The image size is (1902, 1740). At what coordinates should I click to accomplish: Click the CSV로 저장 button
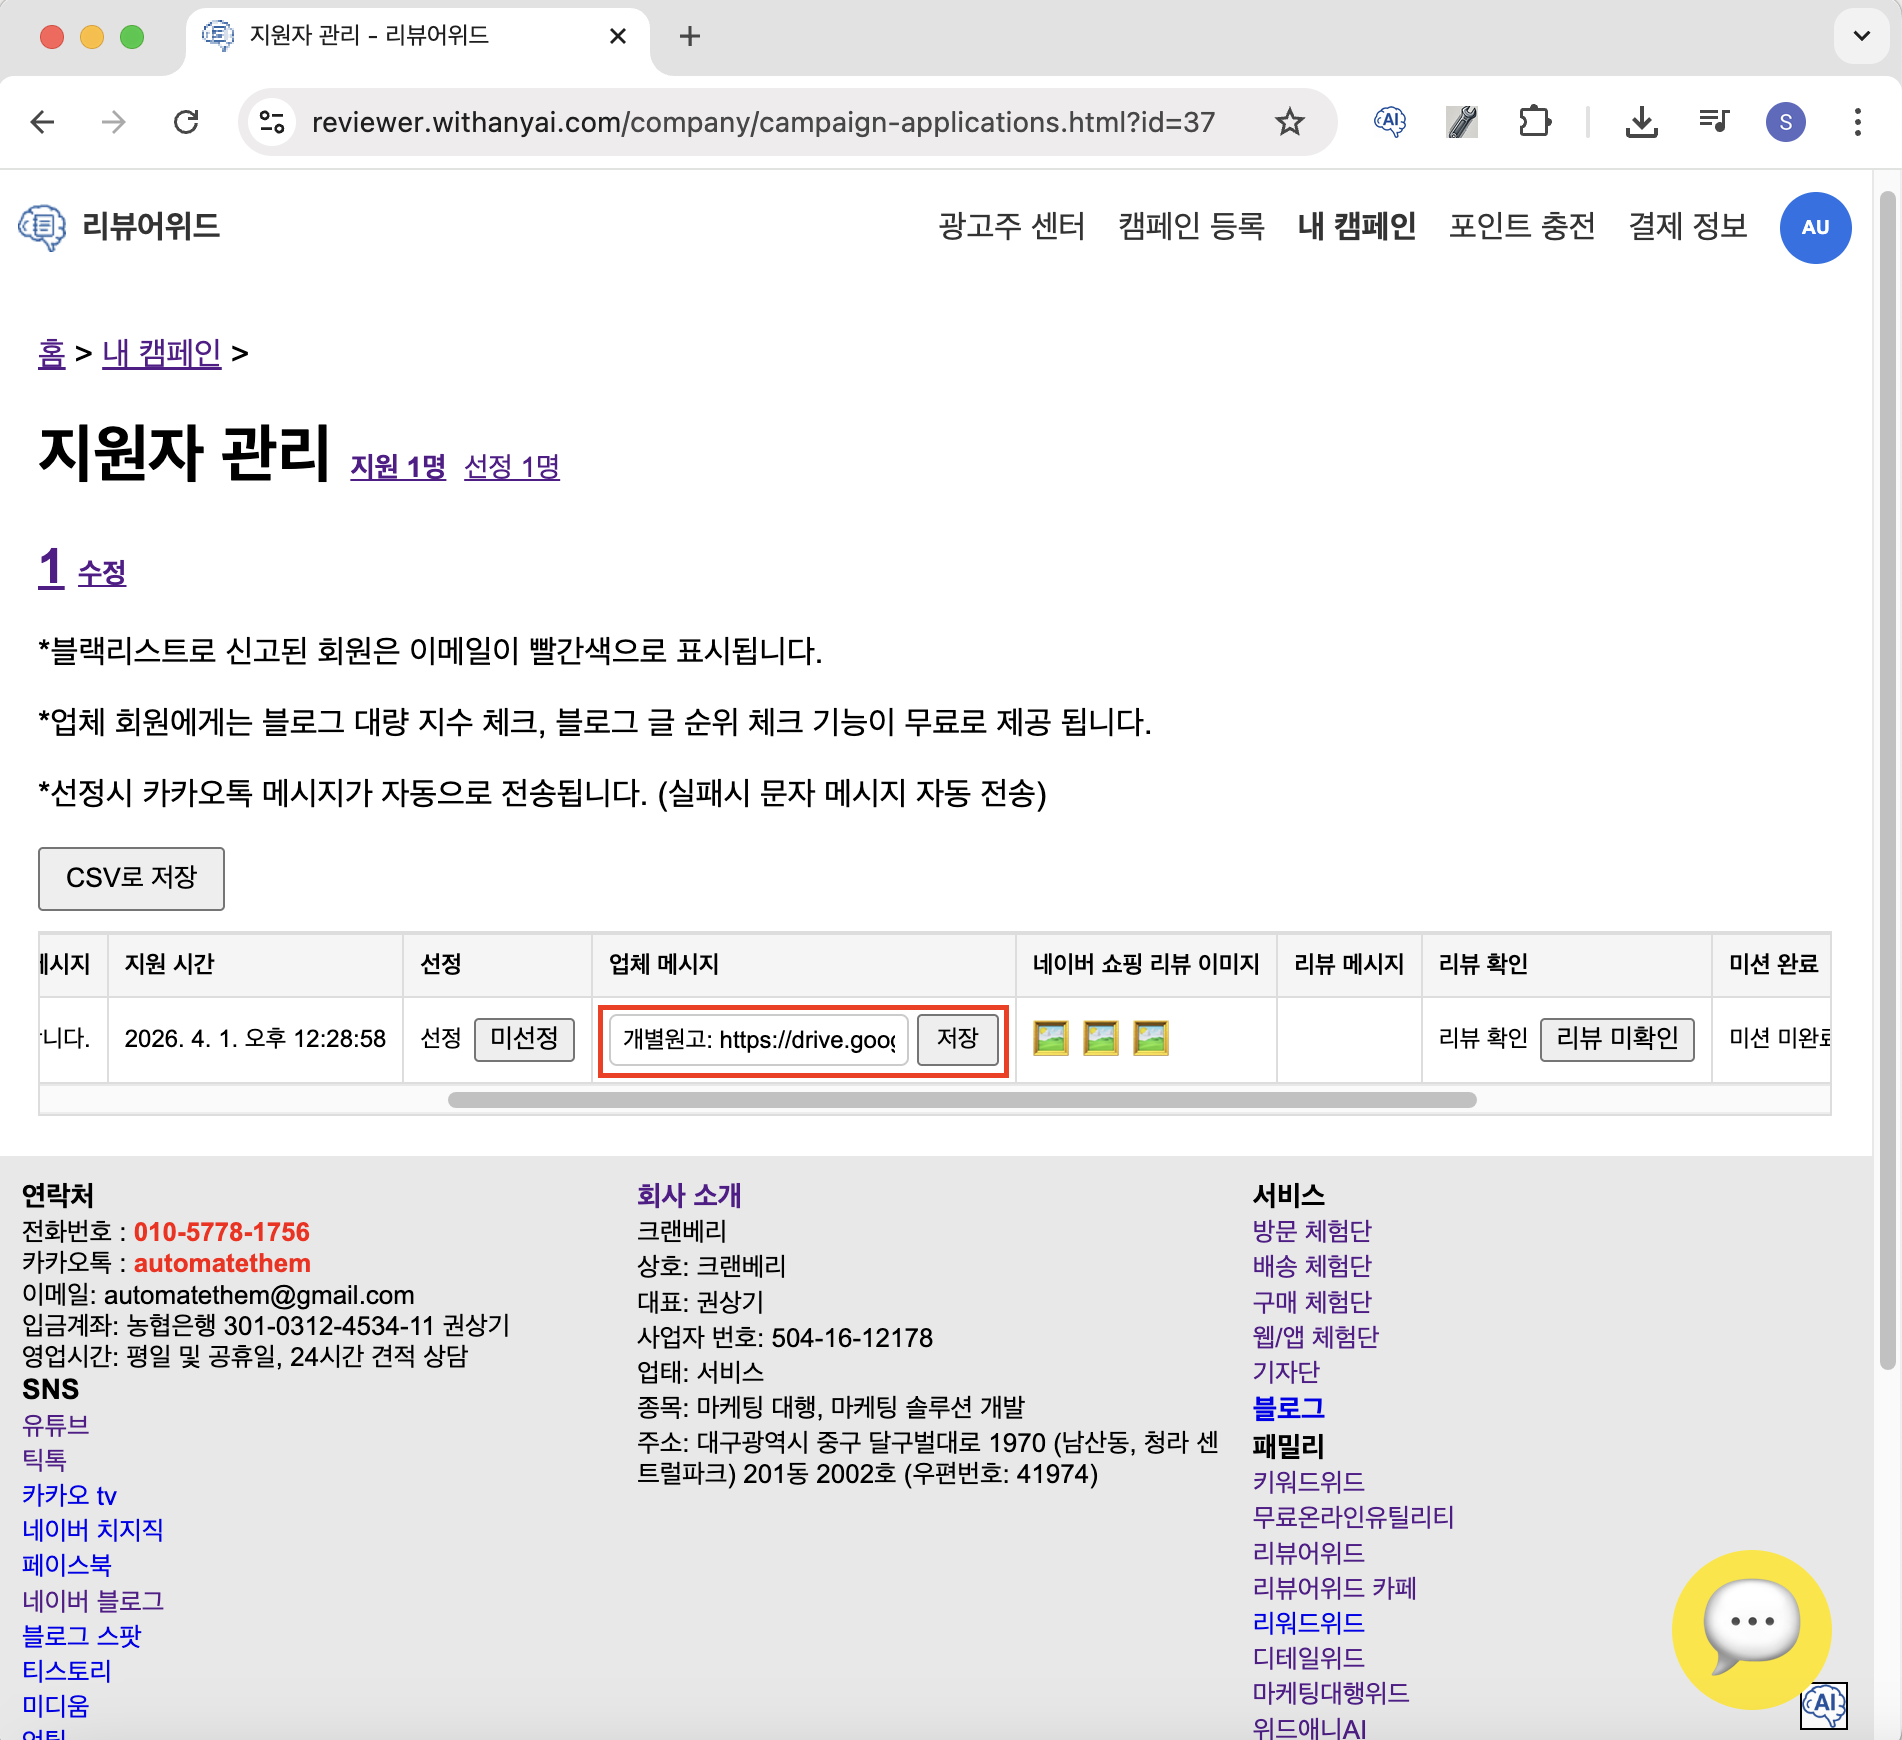[131, 878]
